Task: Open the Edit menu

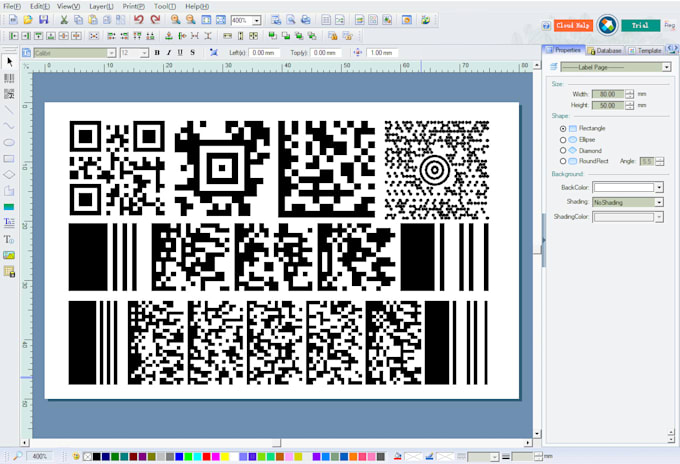Action: [x=40, y=7]
